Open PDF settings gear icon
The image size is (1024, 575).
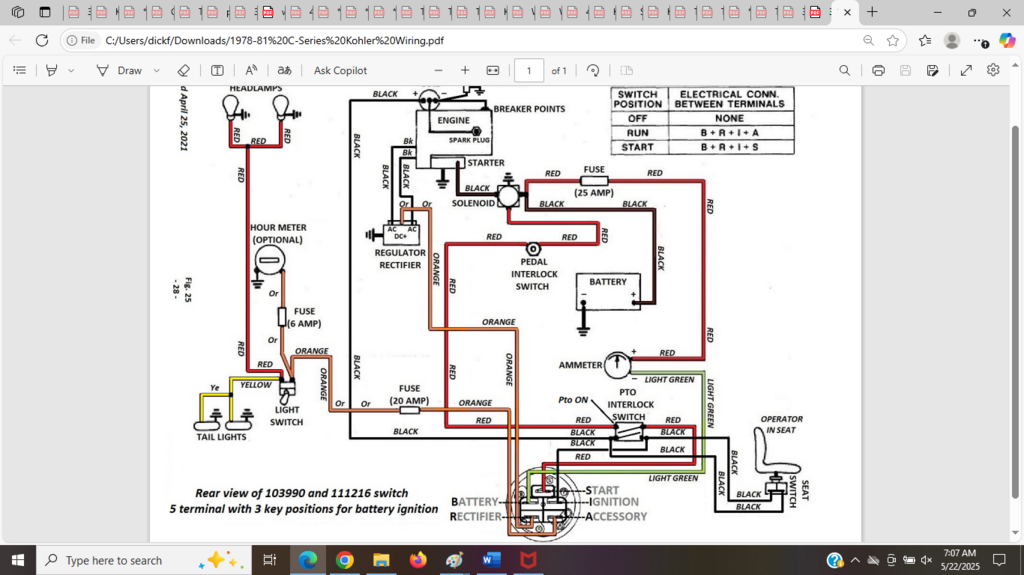point(993,71)
